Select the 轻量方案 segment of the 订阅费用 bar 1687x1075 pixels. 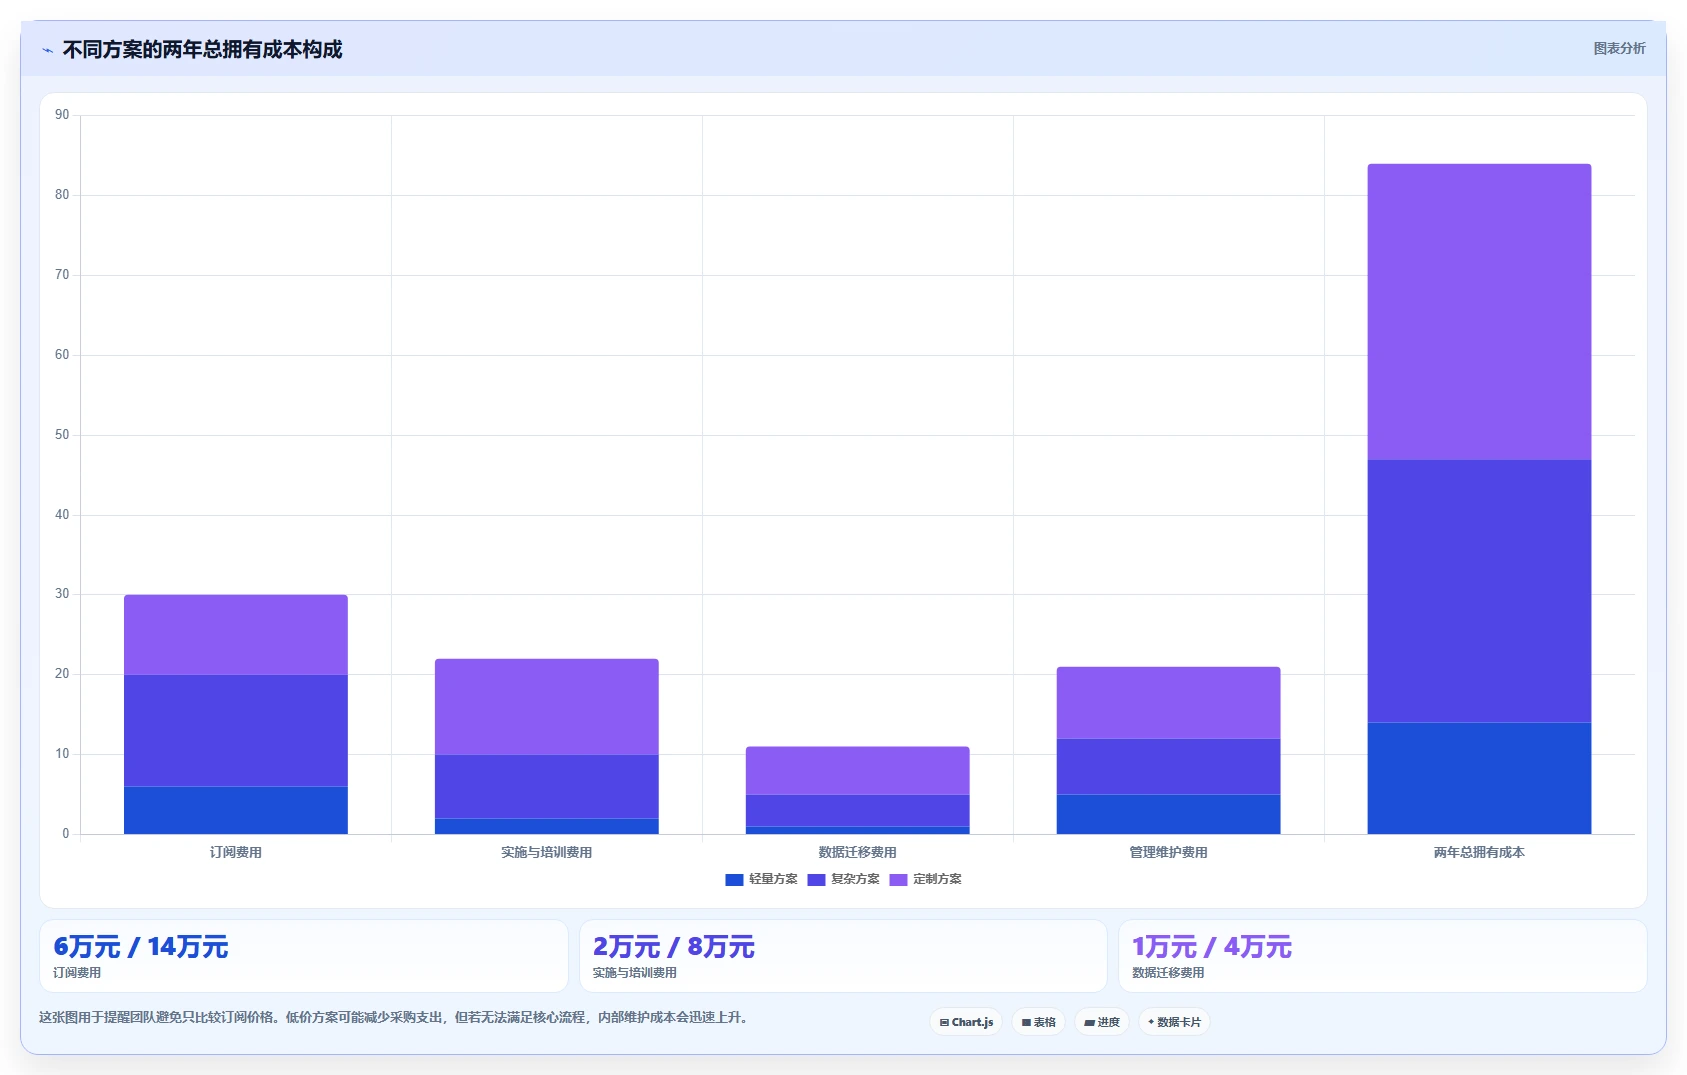tap(236, 810)
